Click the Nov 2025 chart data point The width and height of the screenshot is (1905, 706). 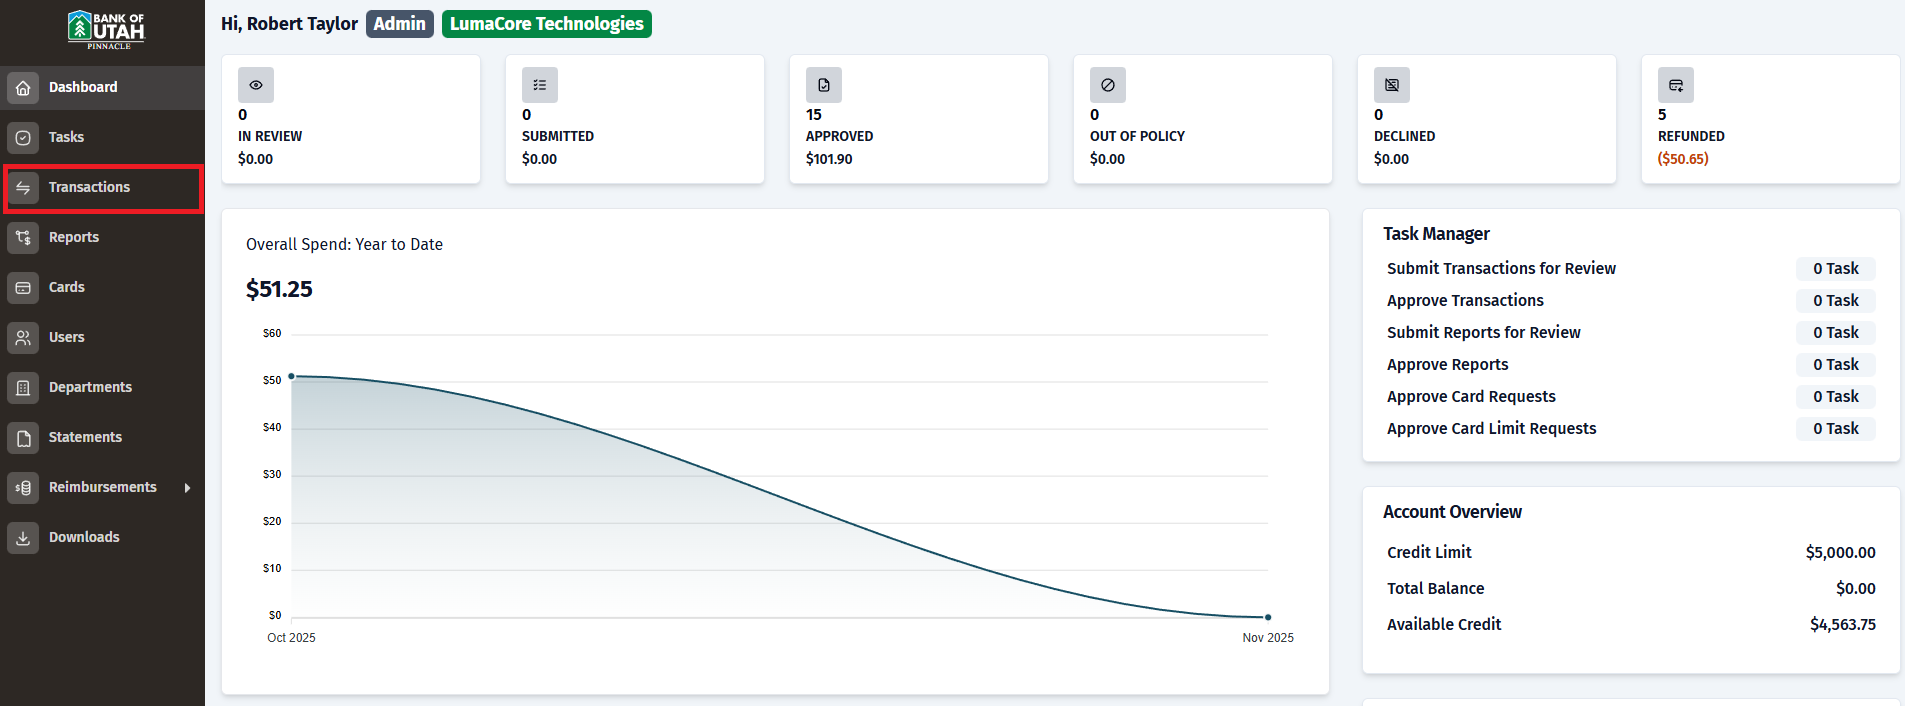(x=1268, y=617)
